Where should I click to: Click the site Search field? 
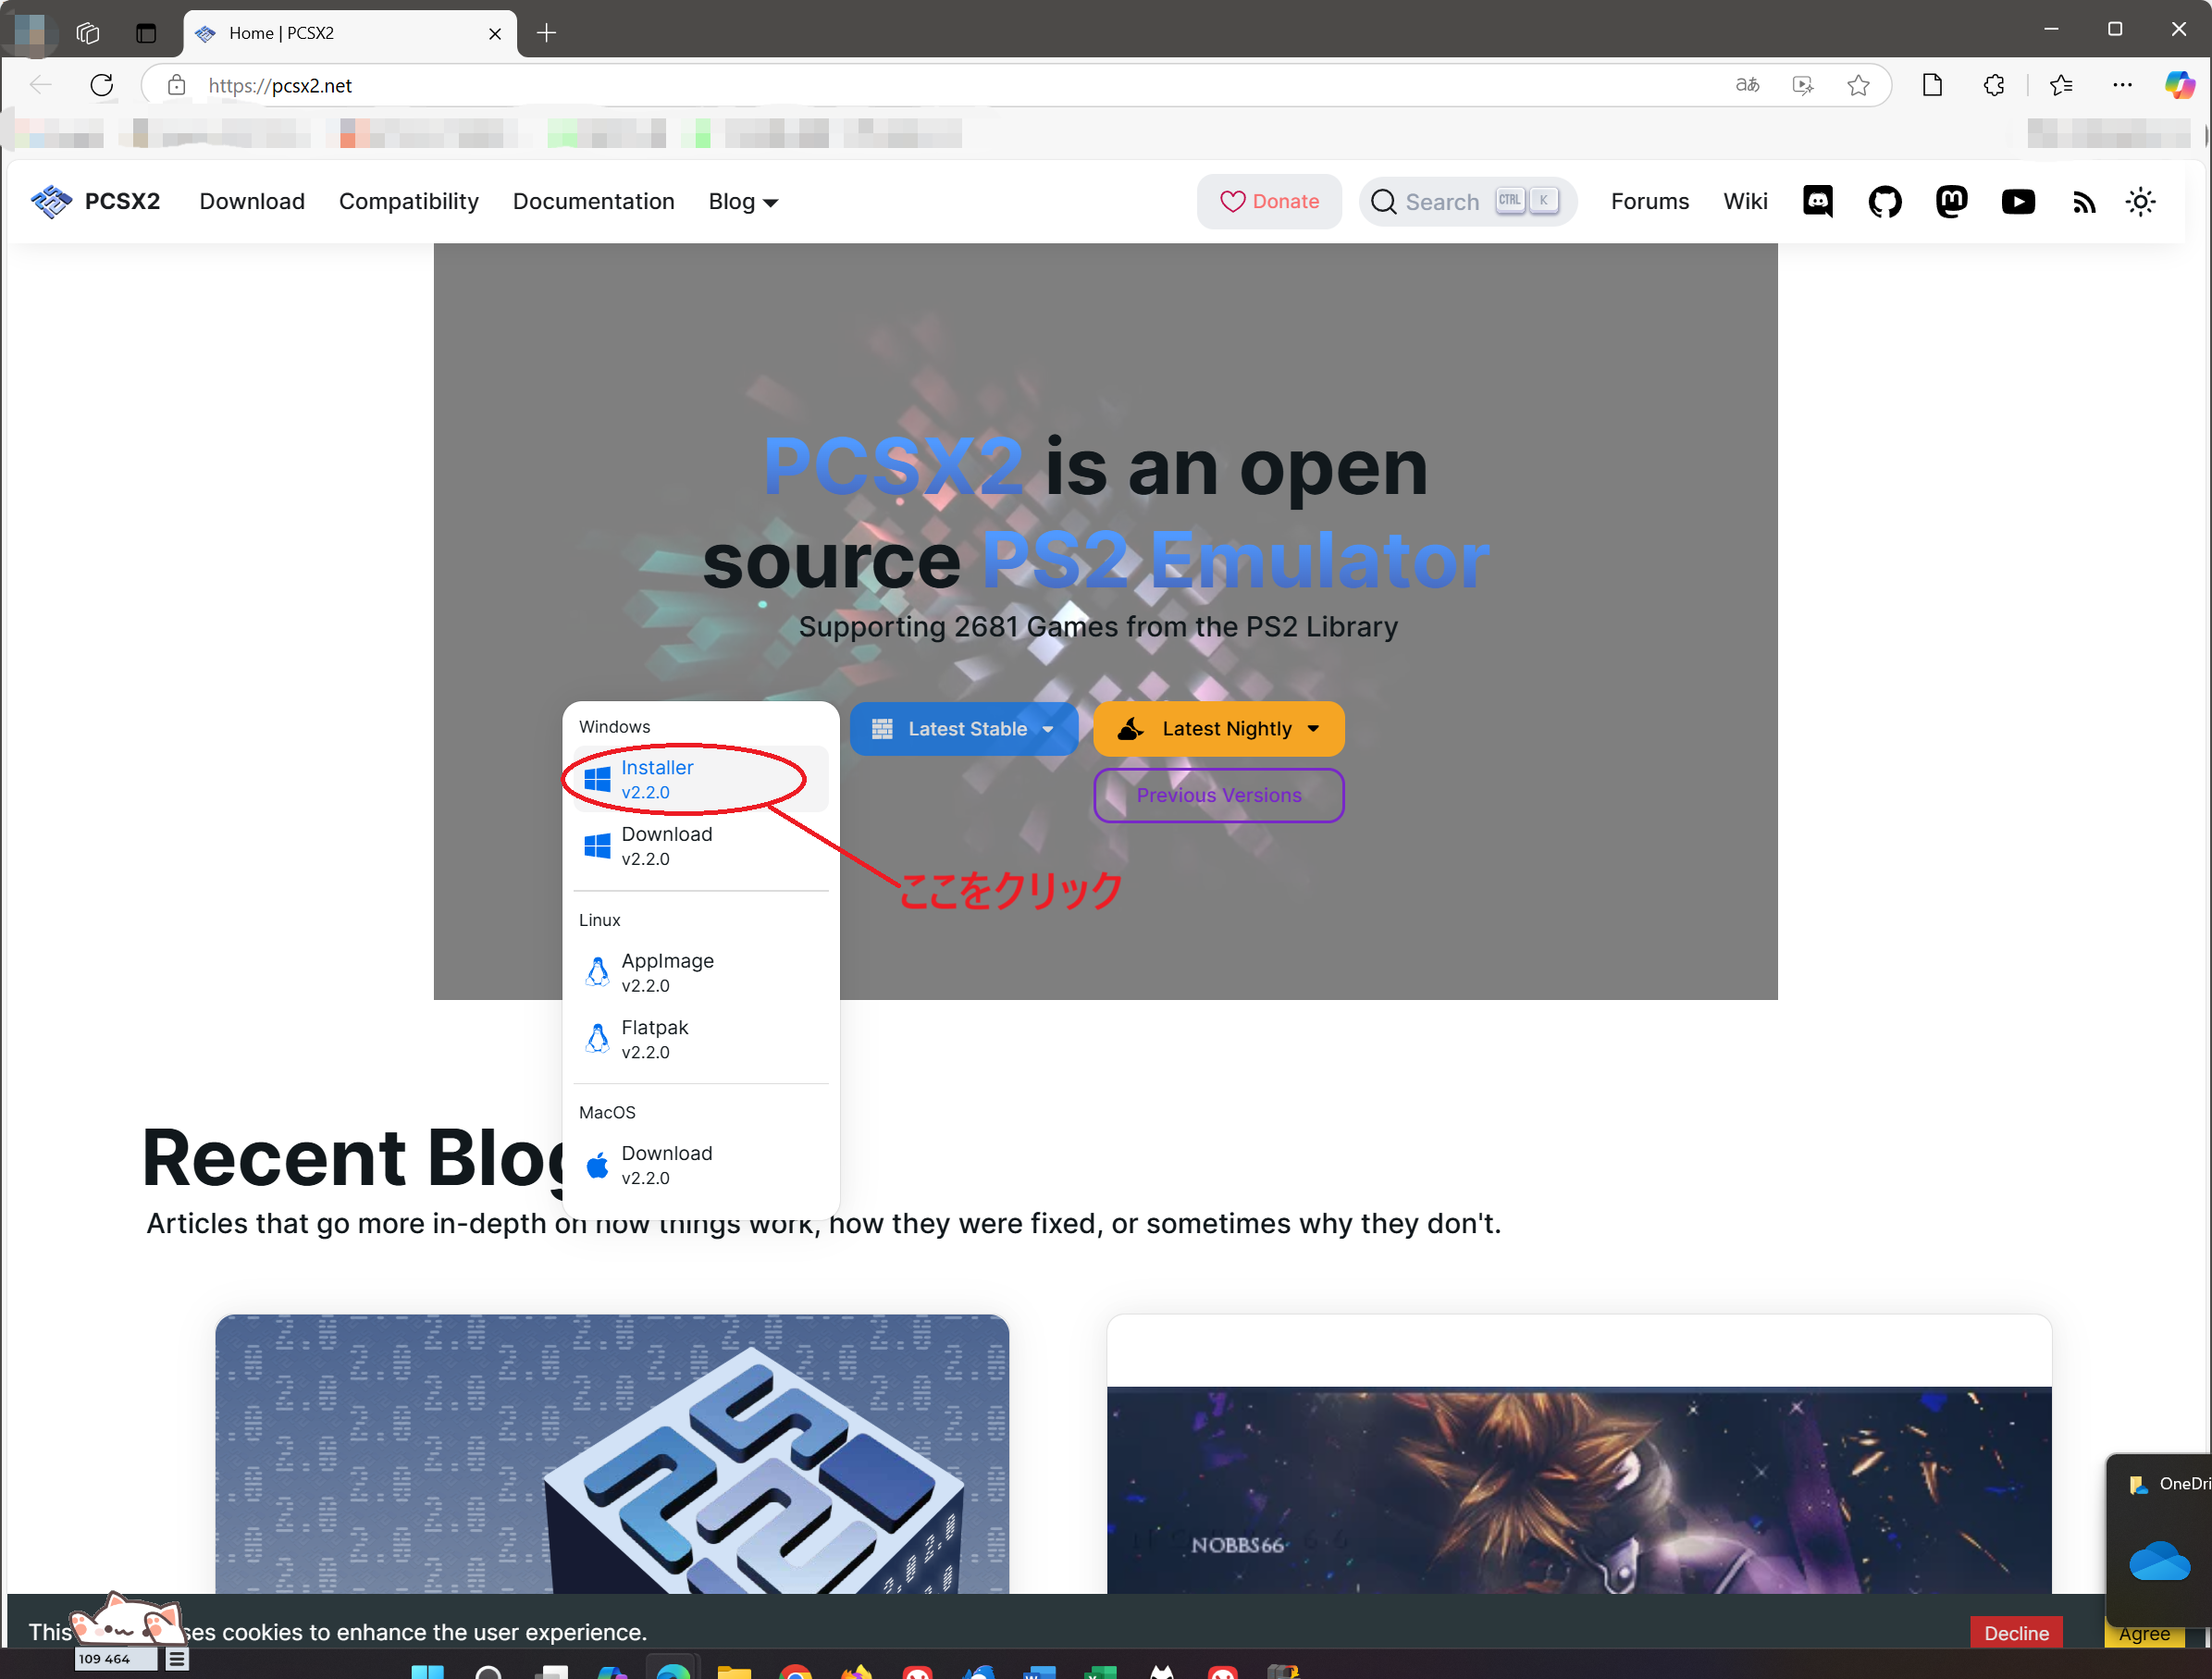pyautogui.click(x=1467, y=202)
